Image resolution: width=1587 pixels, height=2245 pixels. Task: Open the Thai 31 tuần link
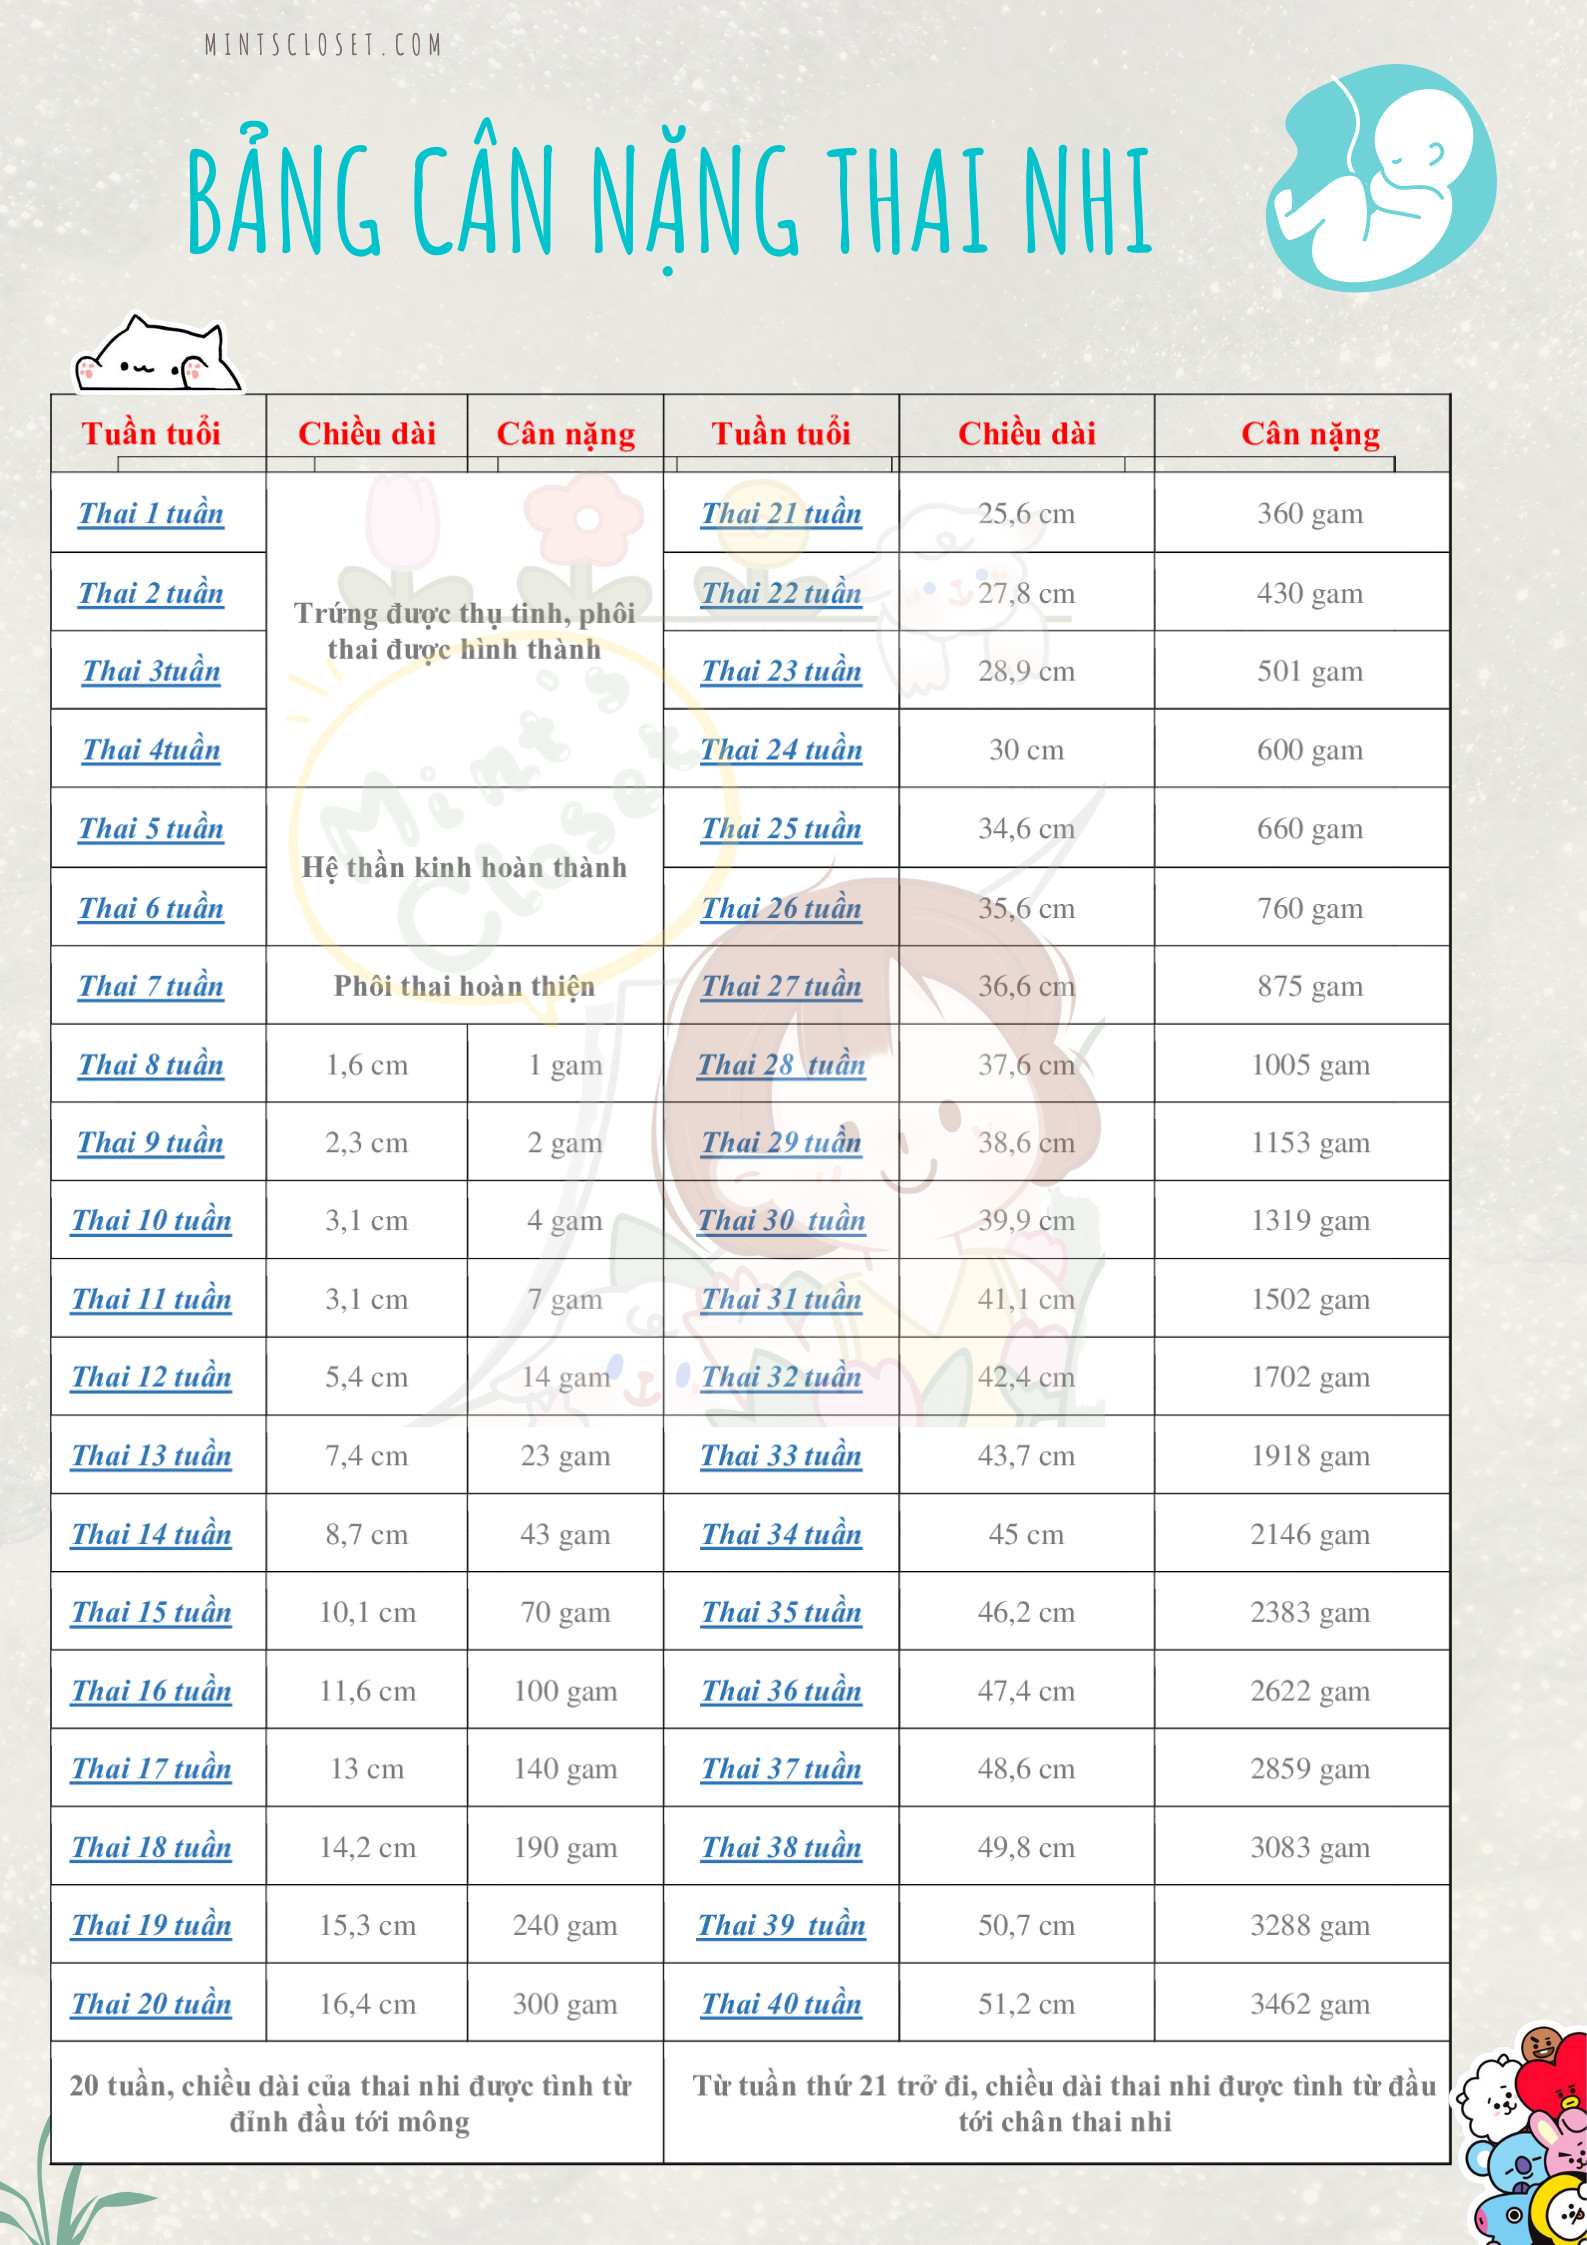coord(781,1300)
